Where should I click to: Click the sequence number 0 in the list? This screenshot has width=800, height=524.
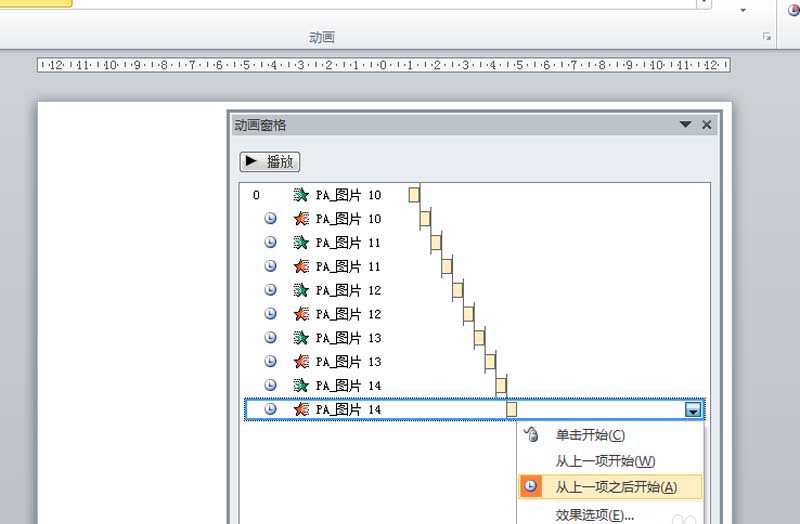[256, 195]
